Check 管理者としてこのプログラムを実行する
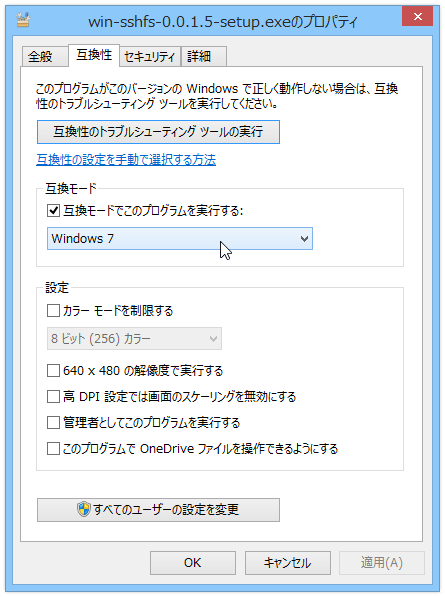The image size is (445, 597). point(53,423)
